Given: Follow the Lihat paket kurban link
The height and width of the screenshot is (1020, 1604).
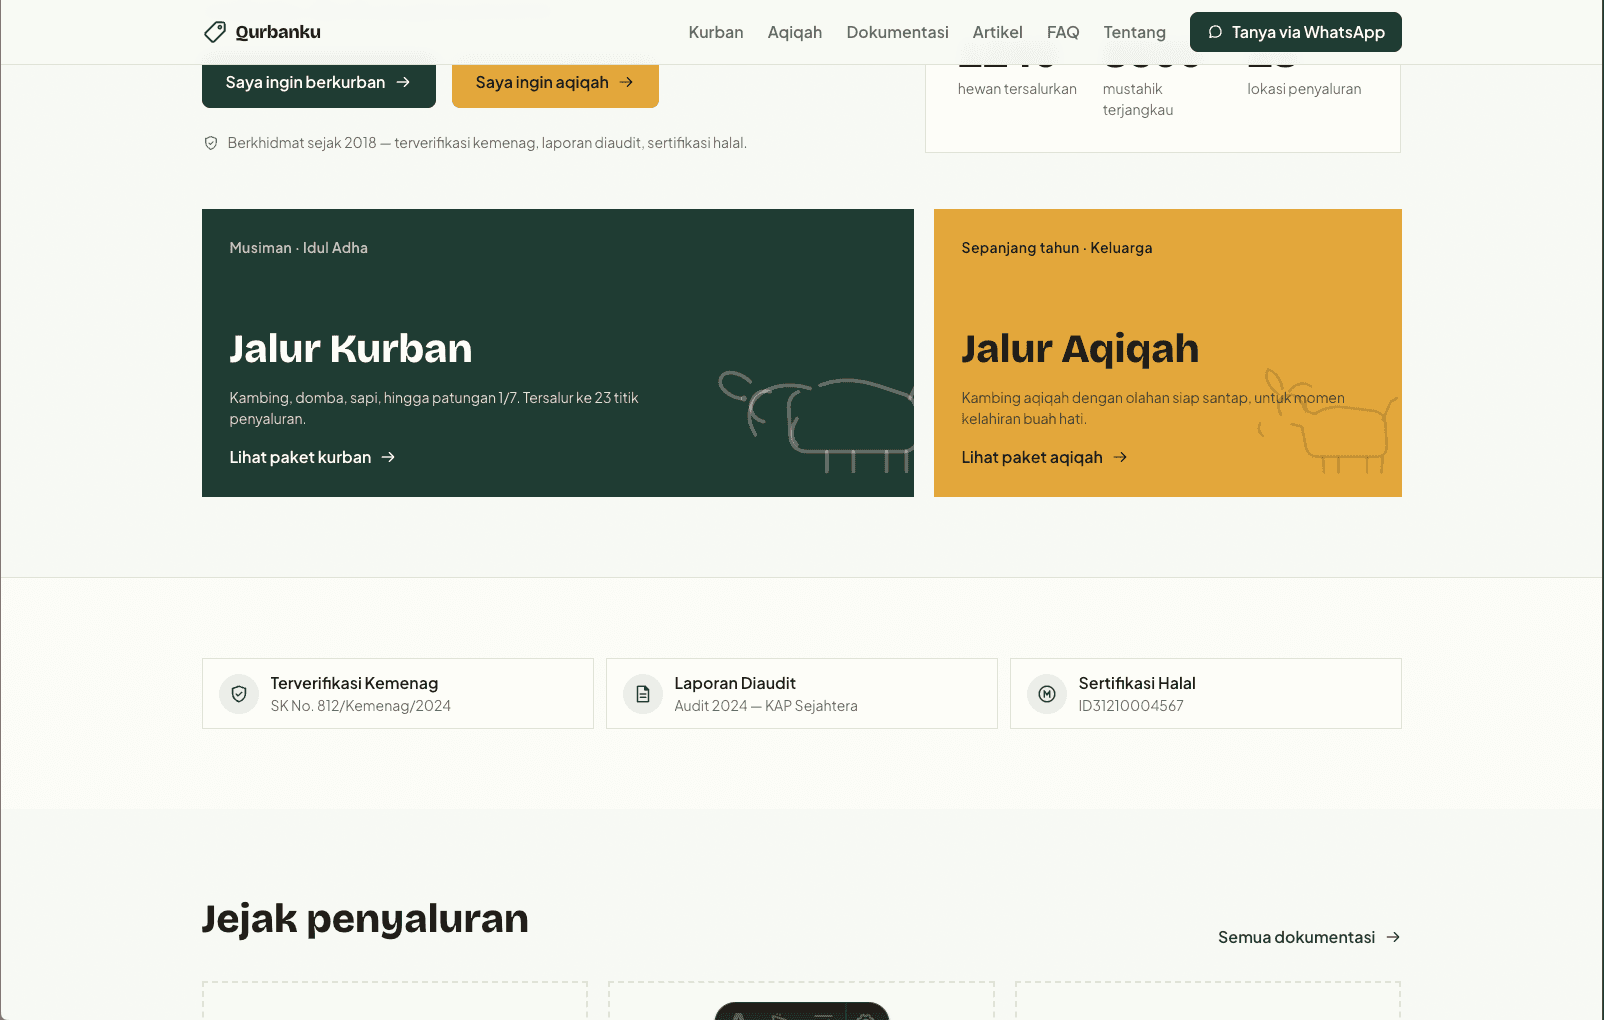Looking at the screenshot, I should [x=312, y=457].
